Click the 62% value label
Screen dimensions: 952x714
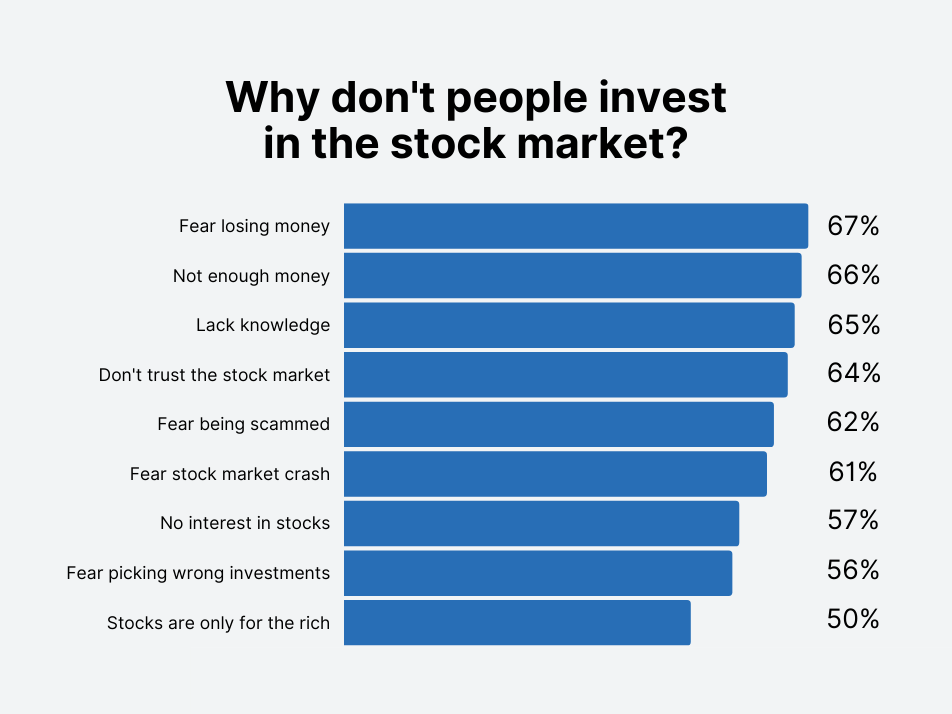pos(853,422)
